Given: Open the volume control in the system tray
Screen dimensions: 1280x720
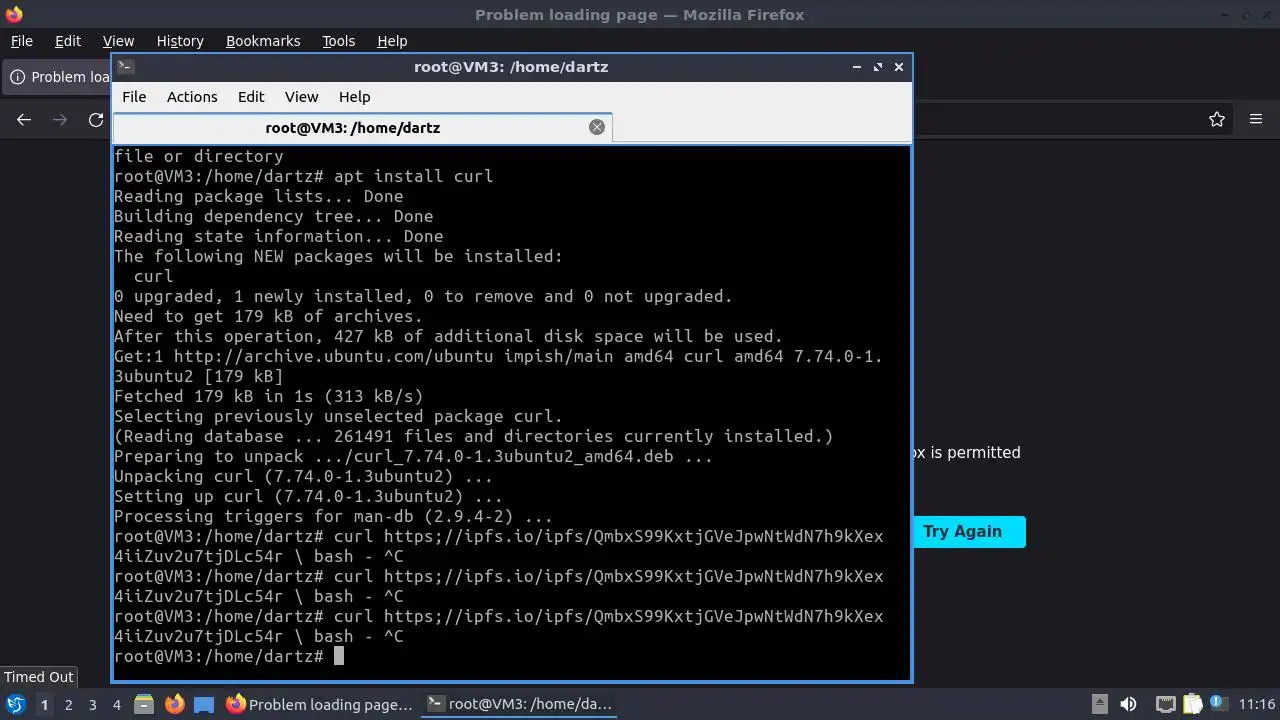Looking at the screenshot, I should pos(1128,705).
